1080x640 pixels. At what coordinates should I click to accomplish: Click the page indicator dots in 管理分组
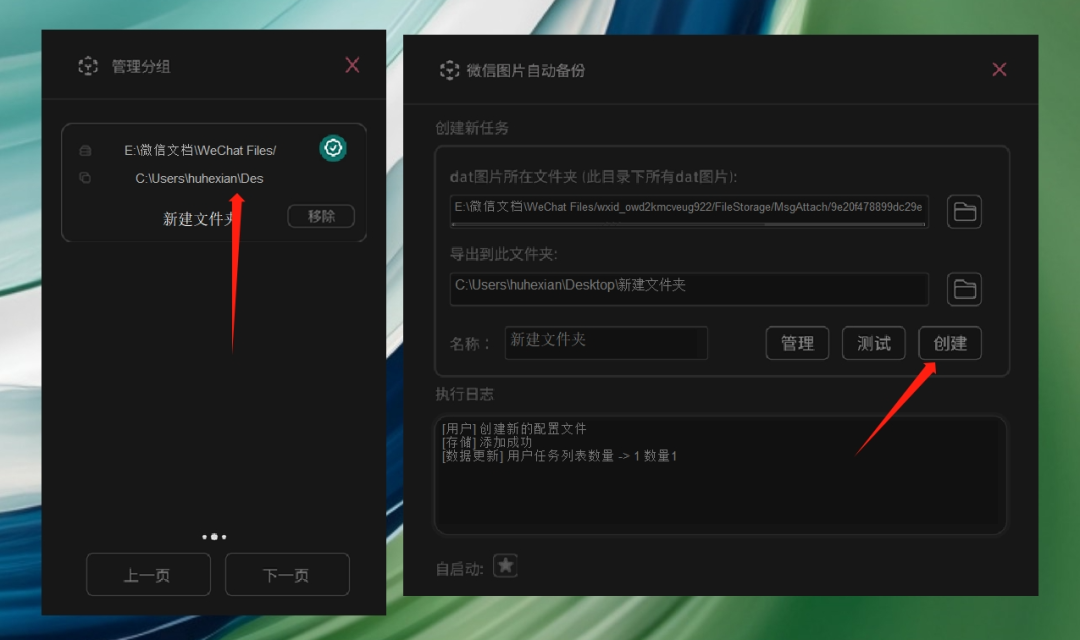[x=214, y=537]
